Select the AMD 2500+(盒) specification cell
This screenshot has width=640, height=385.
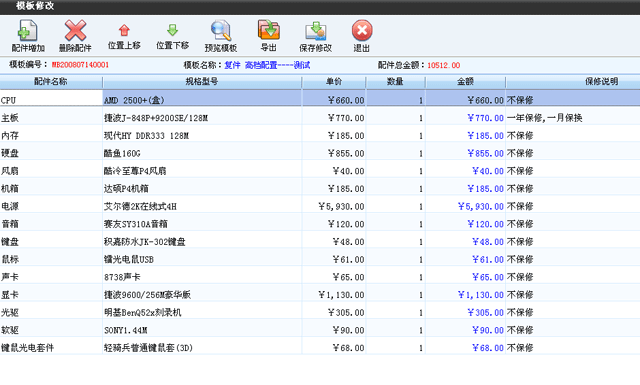[x=202, y=100]
